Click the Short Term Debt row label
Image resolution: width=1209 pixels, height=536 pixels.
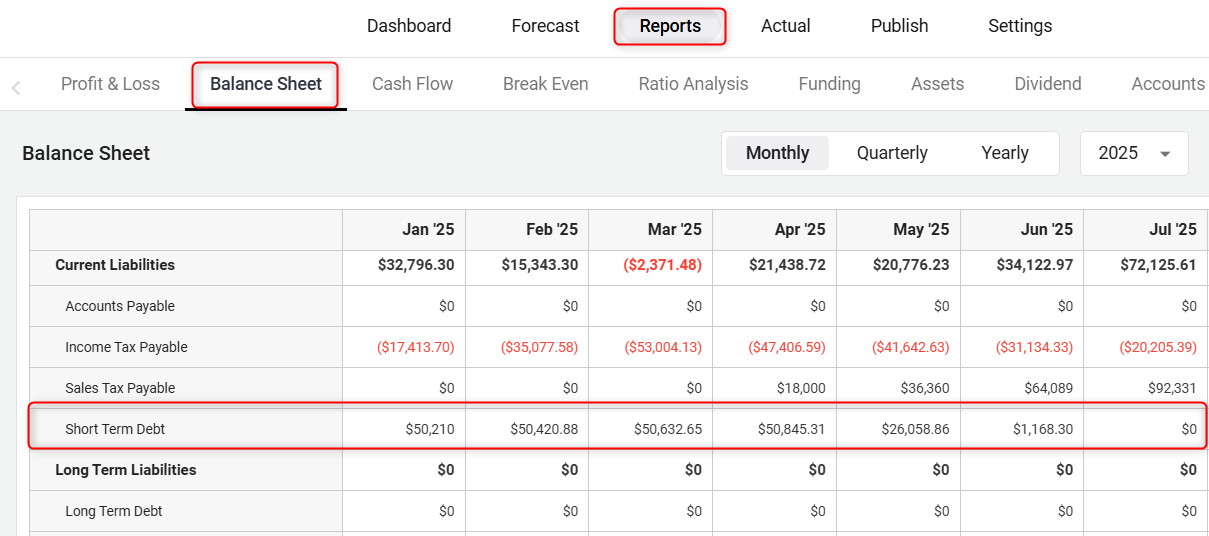click(x=115, y=429)
